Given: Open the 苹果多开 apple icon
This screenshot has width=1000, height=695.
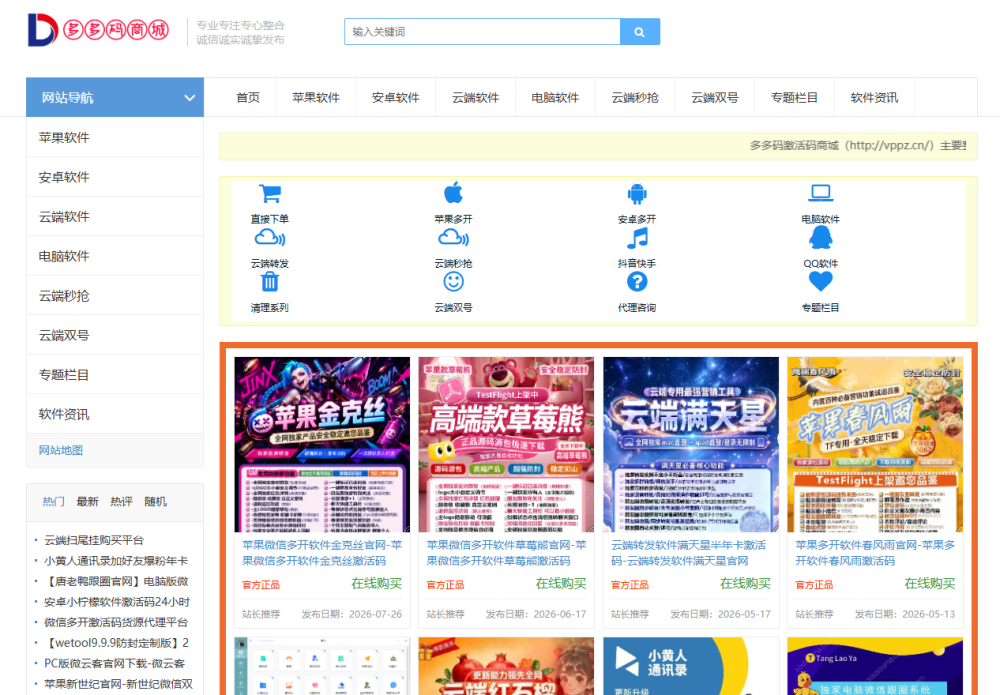Looking at the screenshot, I should (453, 193).
